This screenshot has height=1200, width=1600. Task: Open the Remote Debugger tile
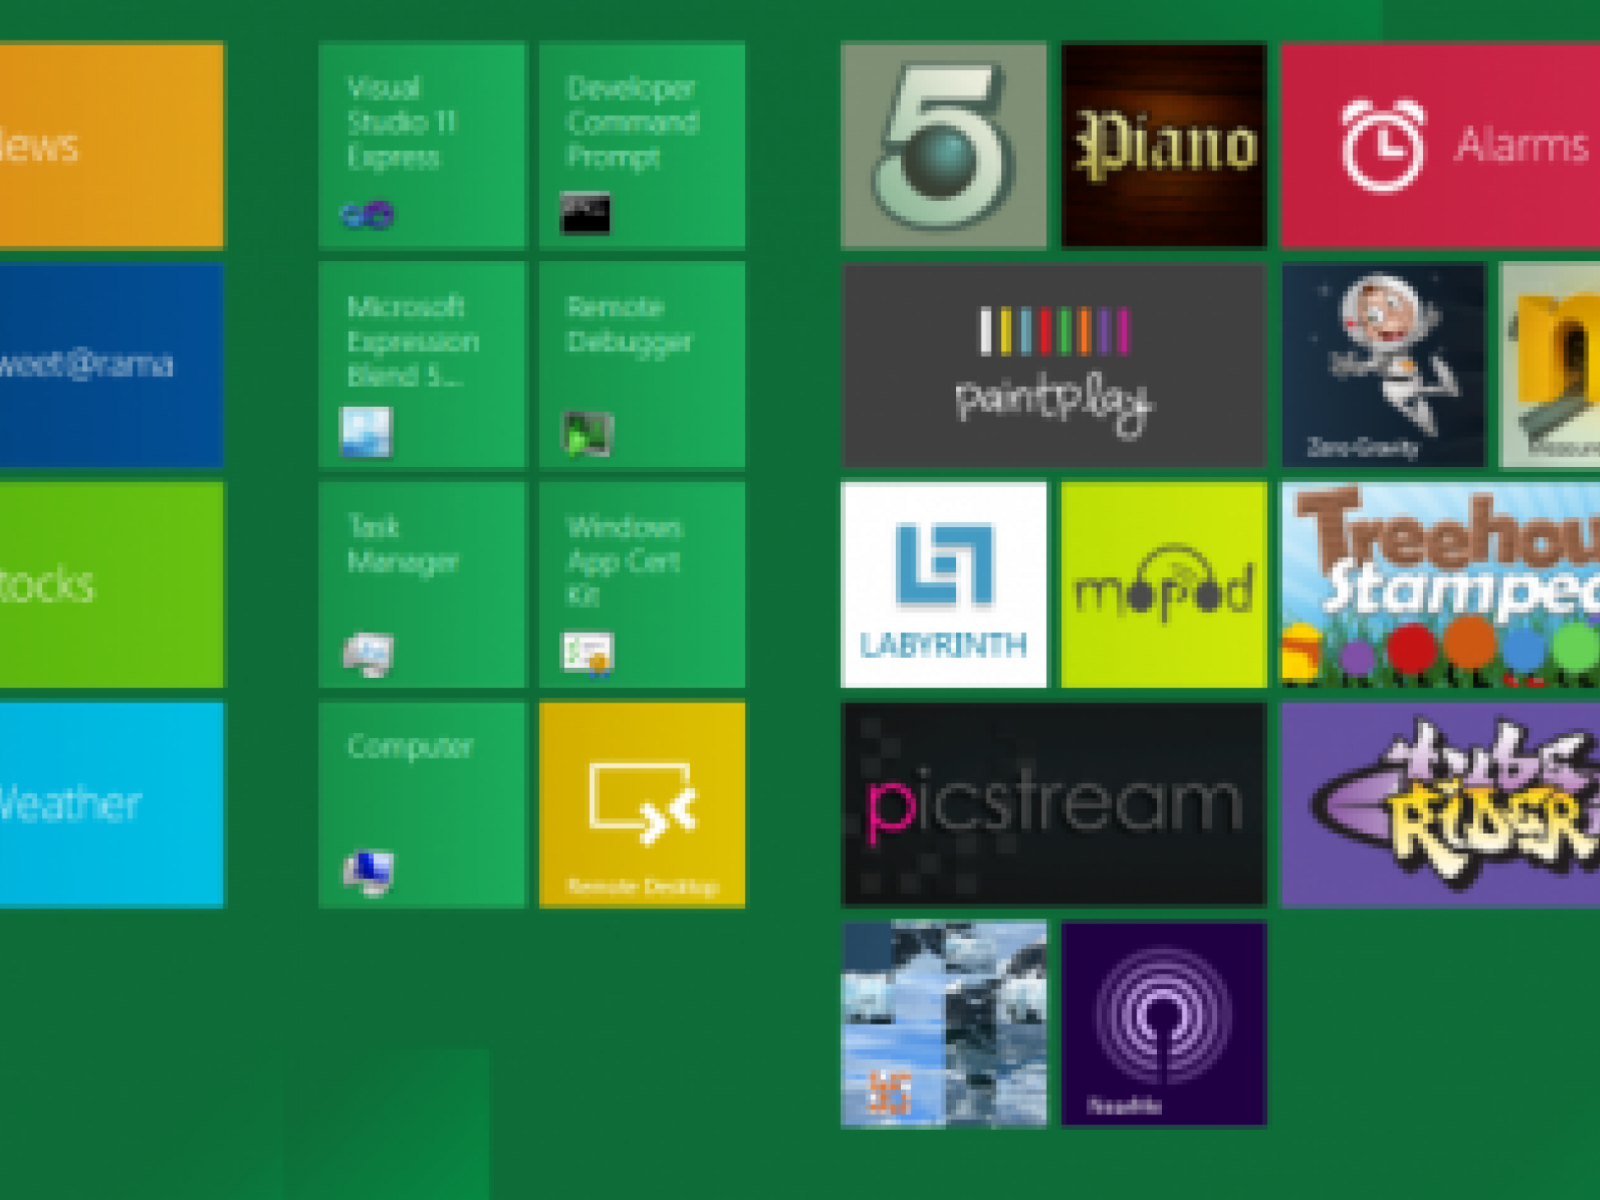click(642, 365)
